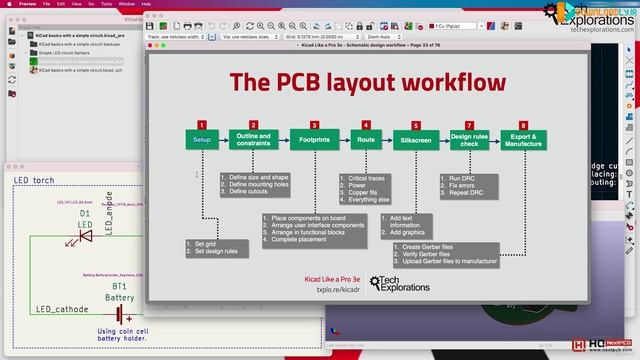Viewport: 640px width, 360px height.
Task: Select the arrow selection tool
Action: pos(629,50)
